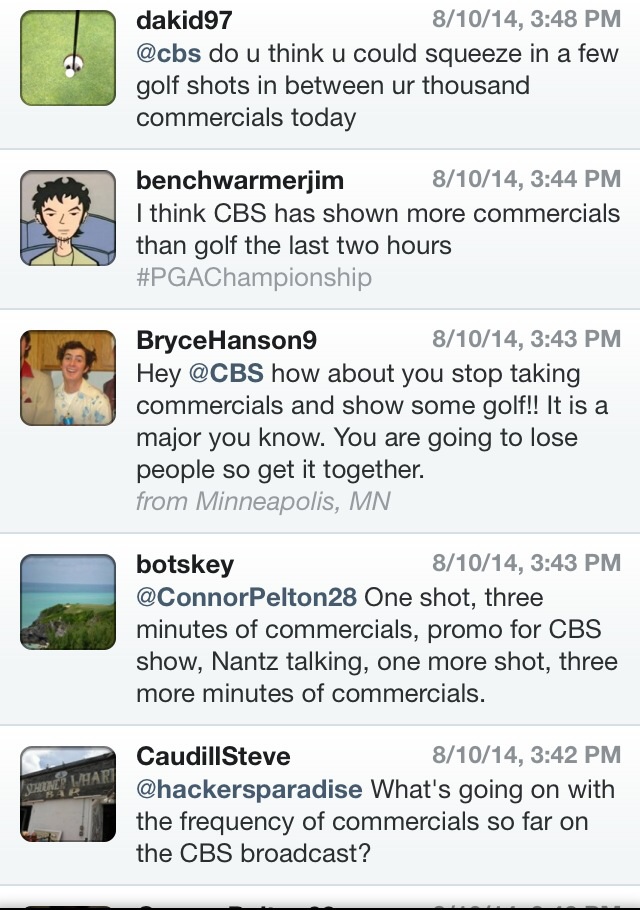Open botskey's coastal landscape avatar

coord(68,602)
